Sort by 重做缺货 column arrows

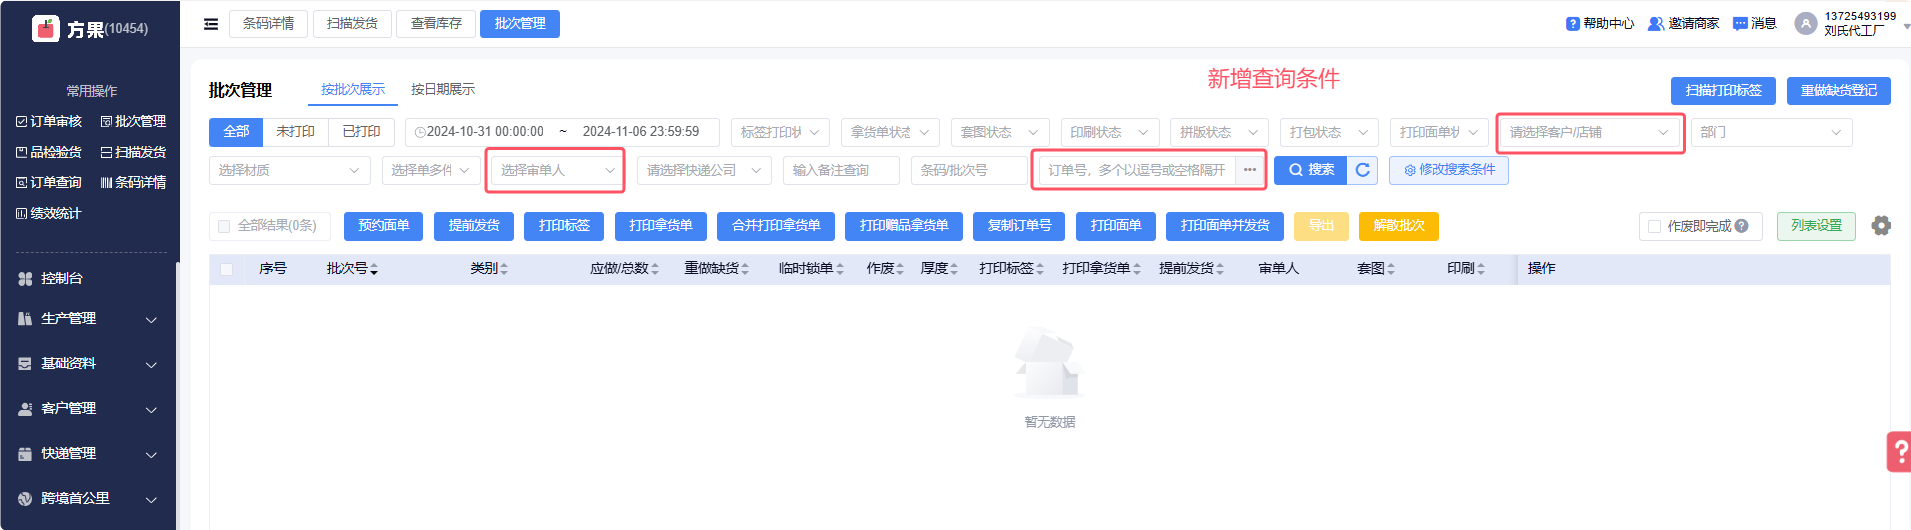(x=745, y=269)
